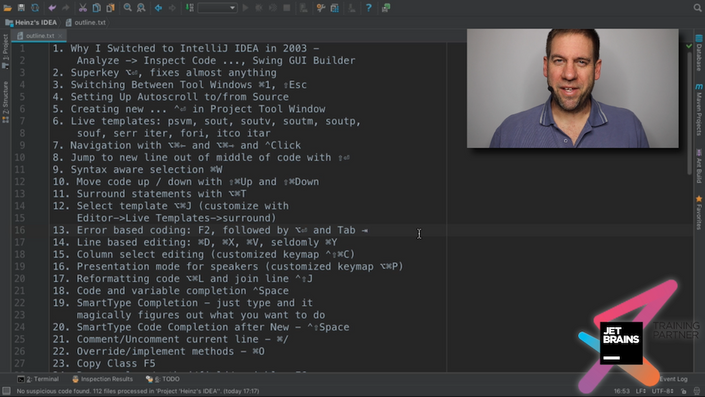Open the run configuration dropdown
The image size is (705, 397).
pos(217,8)
